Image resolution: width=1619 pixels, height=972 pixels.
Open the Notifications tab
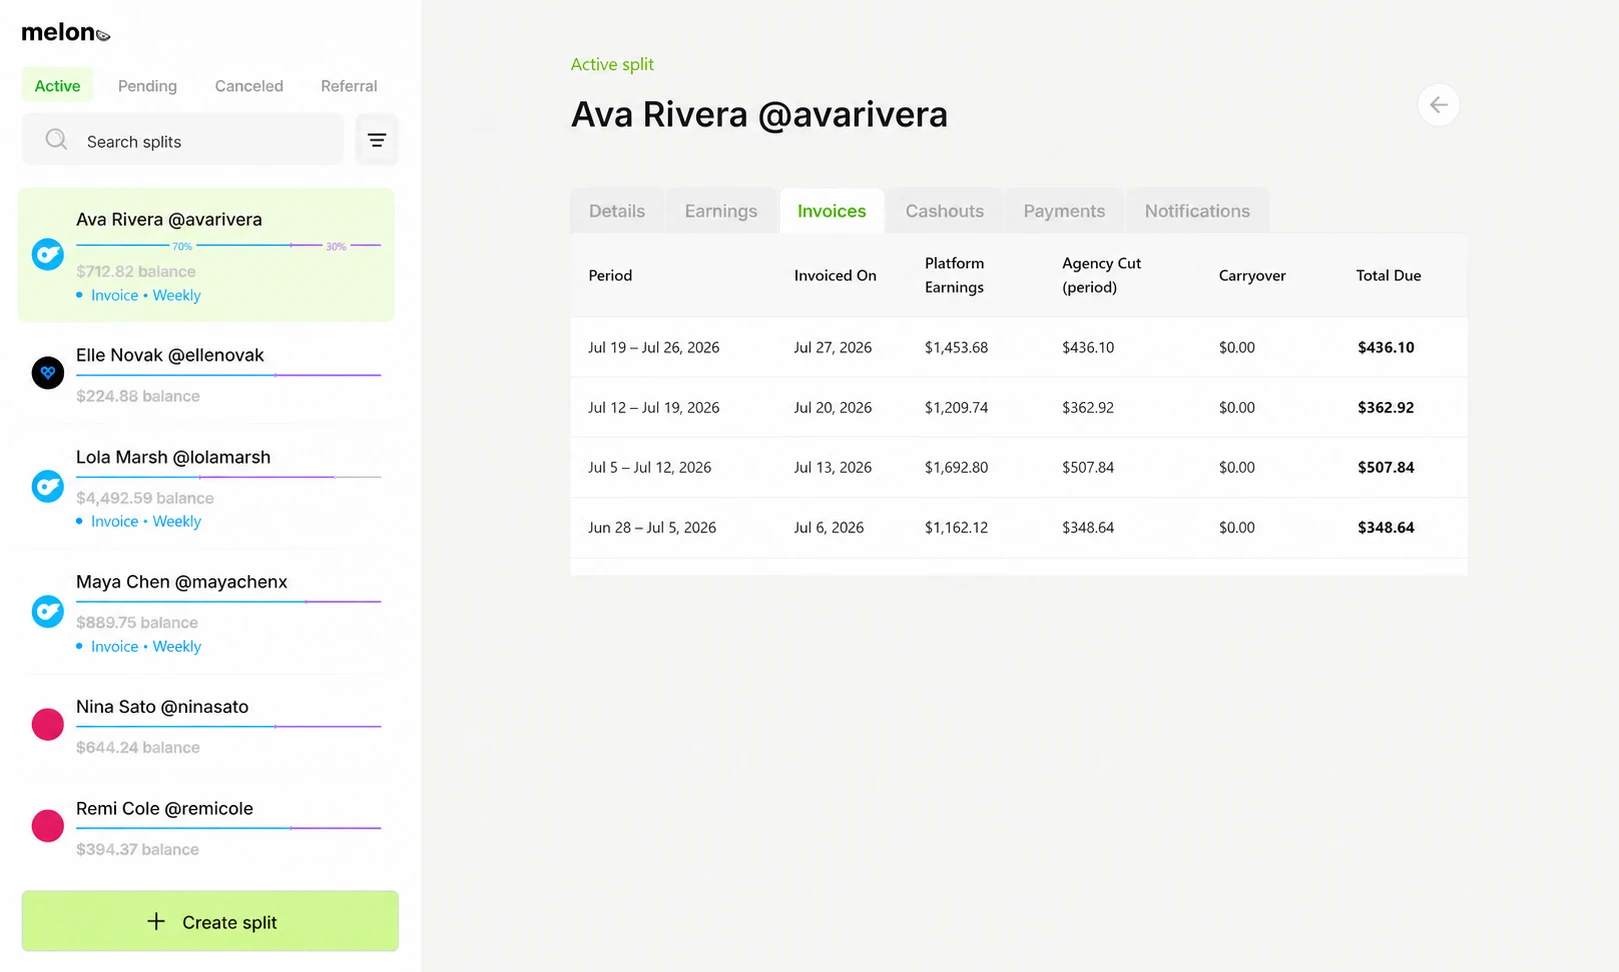pyautogui.click(x=1197, y=211)
